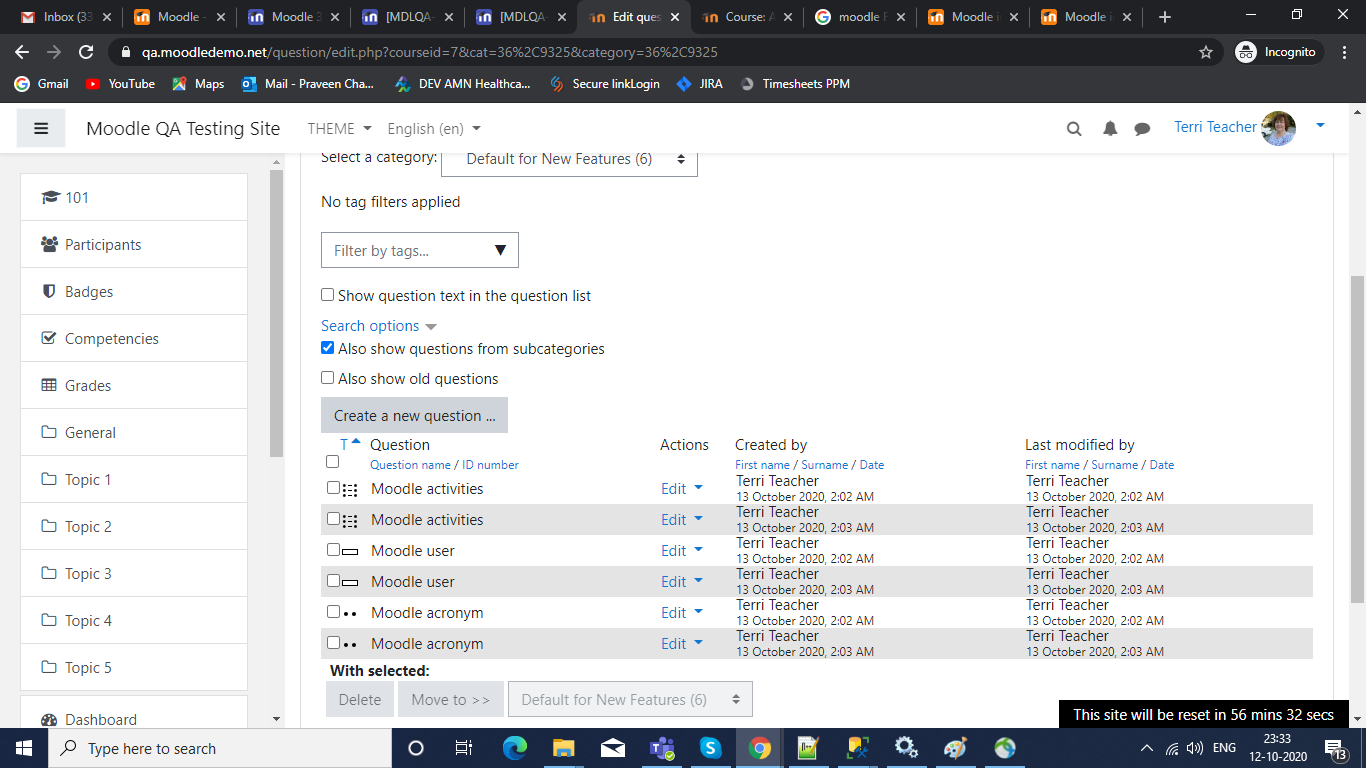Open the Select a category dropdown
The image size is (1366, 768).
(x=569, y=159)
